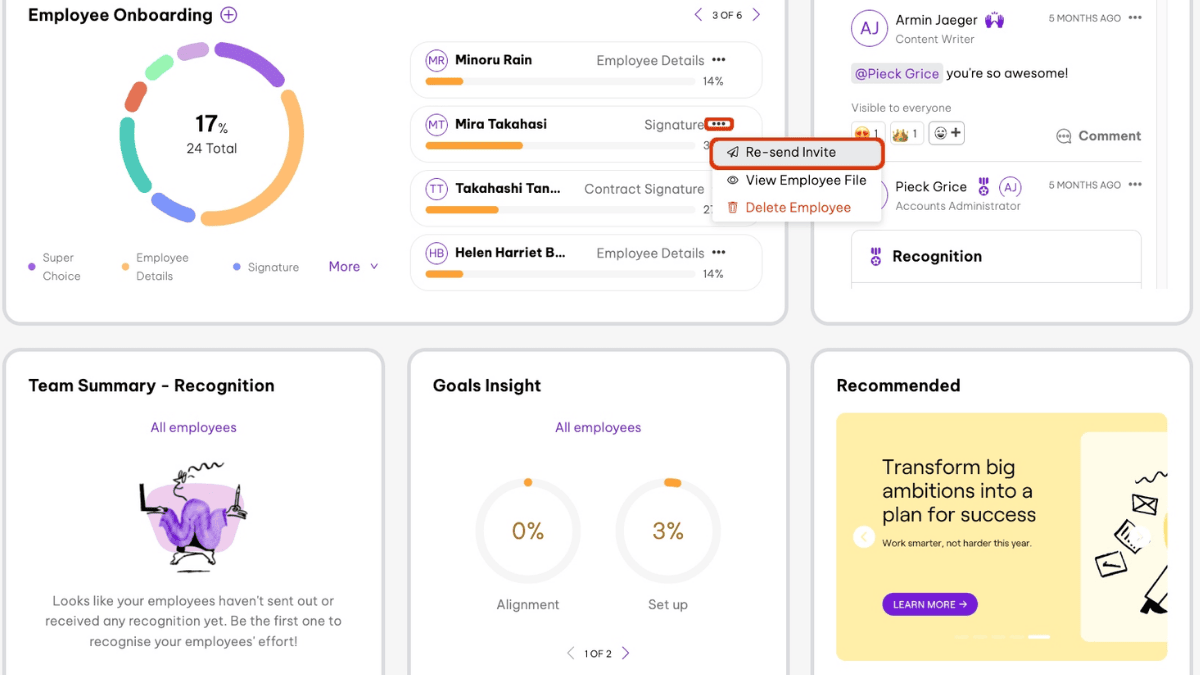
Task: Expand the More legend dropdown
Action: coord(352,266)
